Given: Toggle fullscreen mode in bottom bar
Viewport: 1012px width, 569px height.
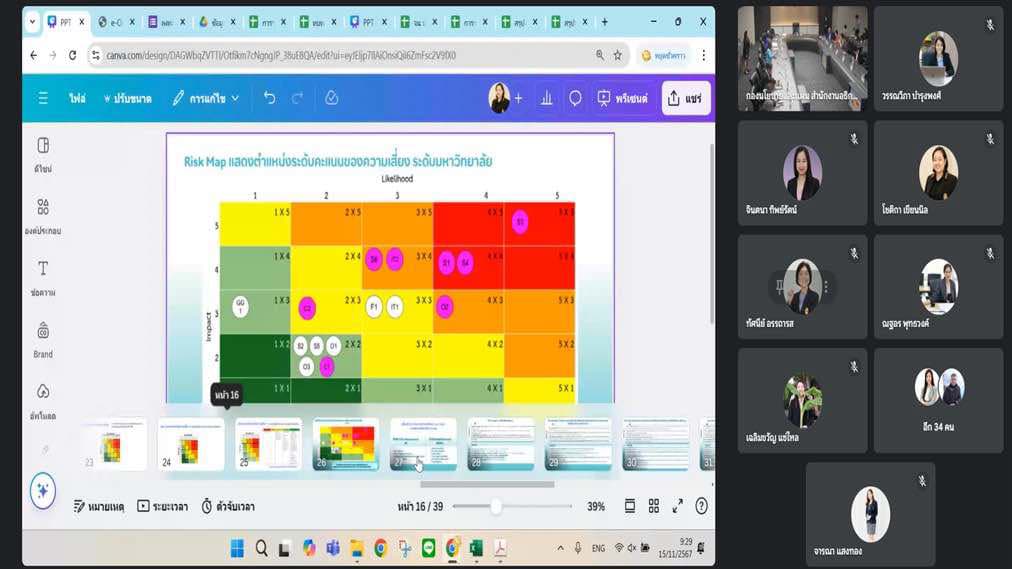Looking at the screenshot, I should point(678,506).
